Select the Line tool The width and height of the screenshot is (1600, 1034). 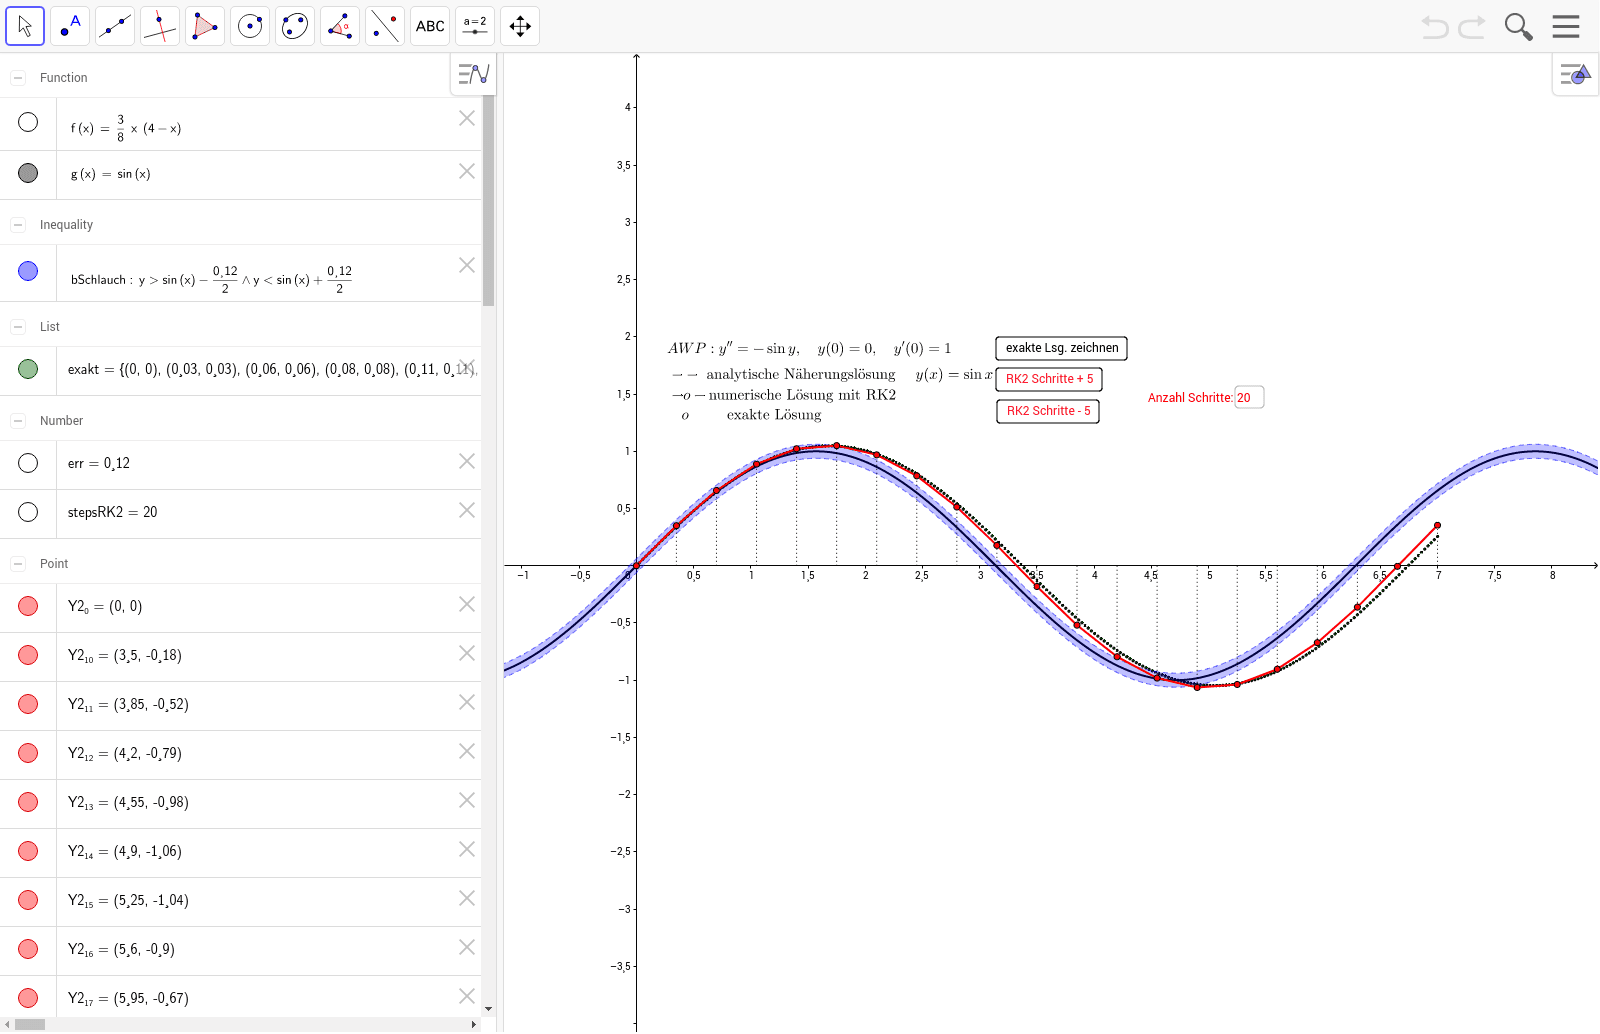click(x=115, y=26)
